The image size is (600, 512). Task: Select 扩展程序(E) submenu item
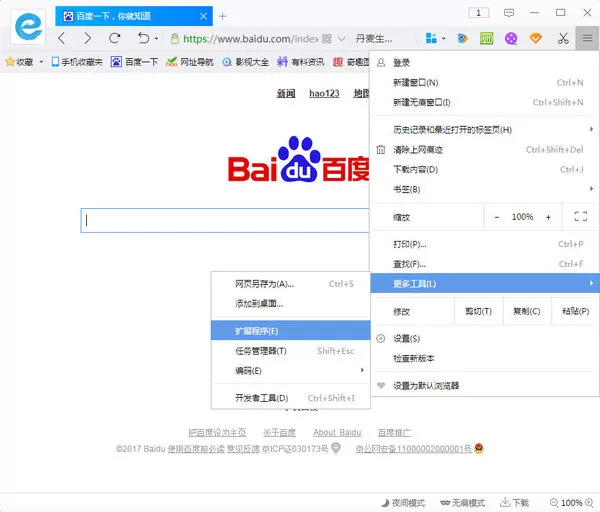[291, 331]
